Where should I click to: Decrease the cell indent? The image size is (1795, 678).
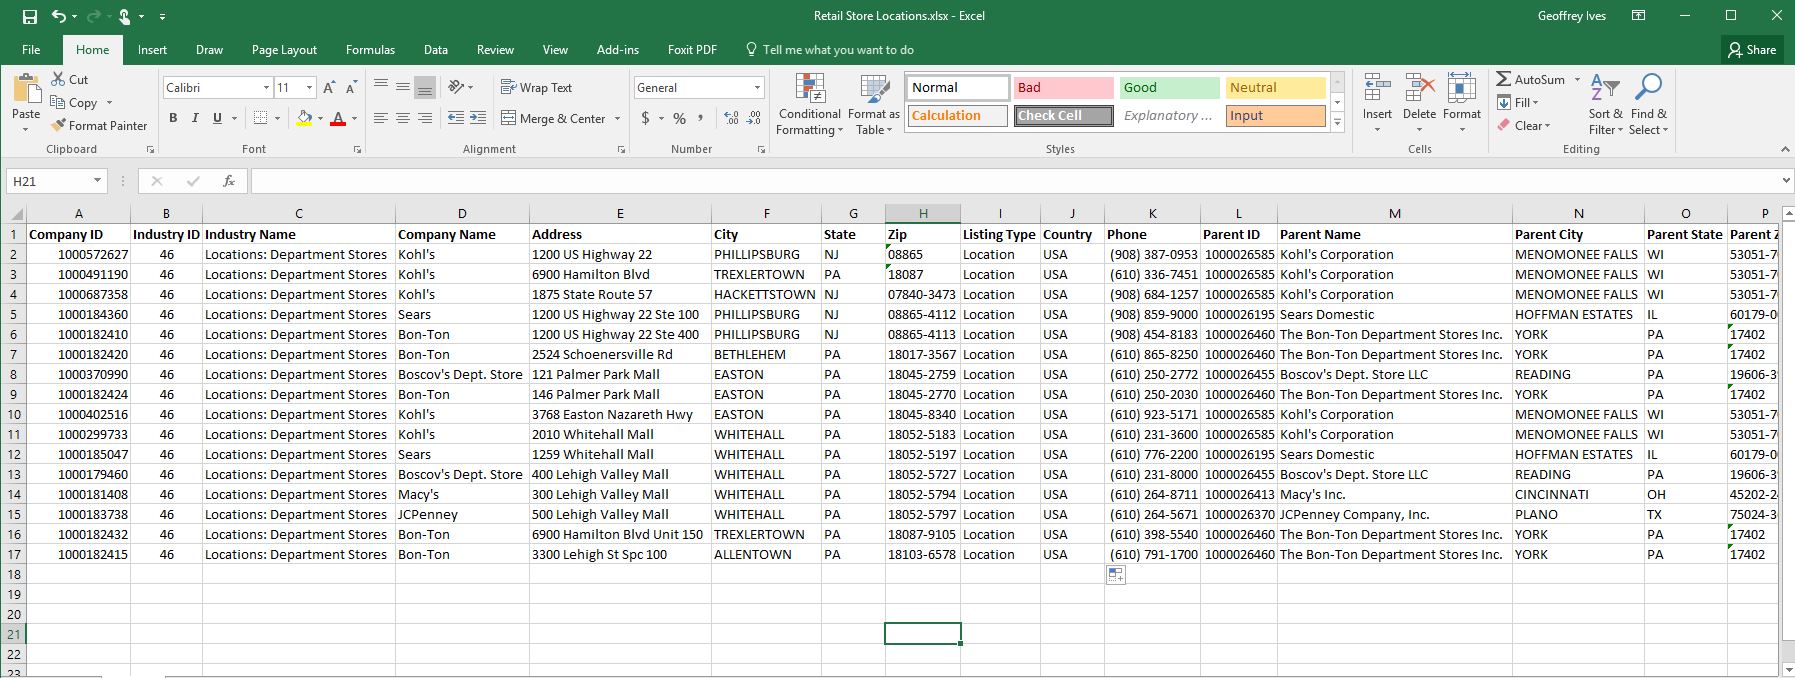point(455,118)
